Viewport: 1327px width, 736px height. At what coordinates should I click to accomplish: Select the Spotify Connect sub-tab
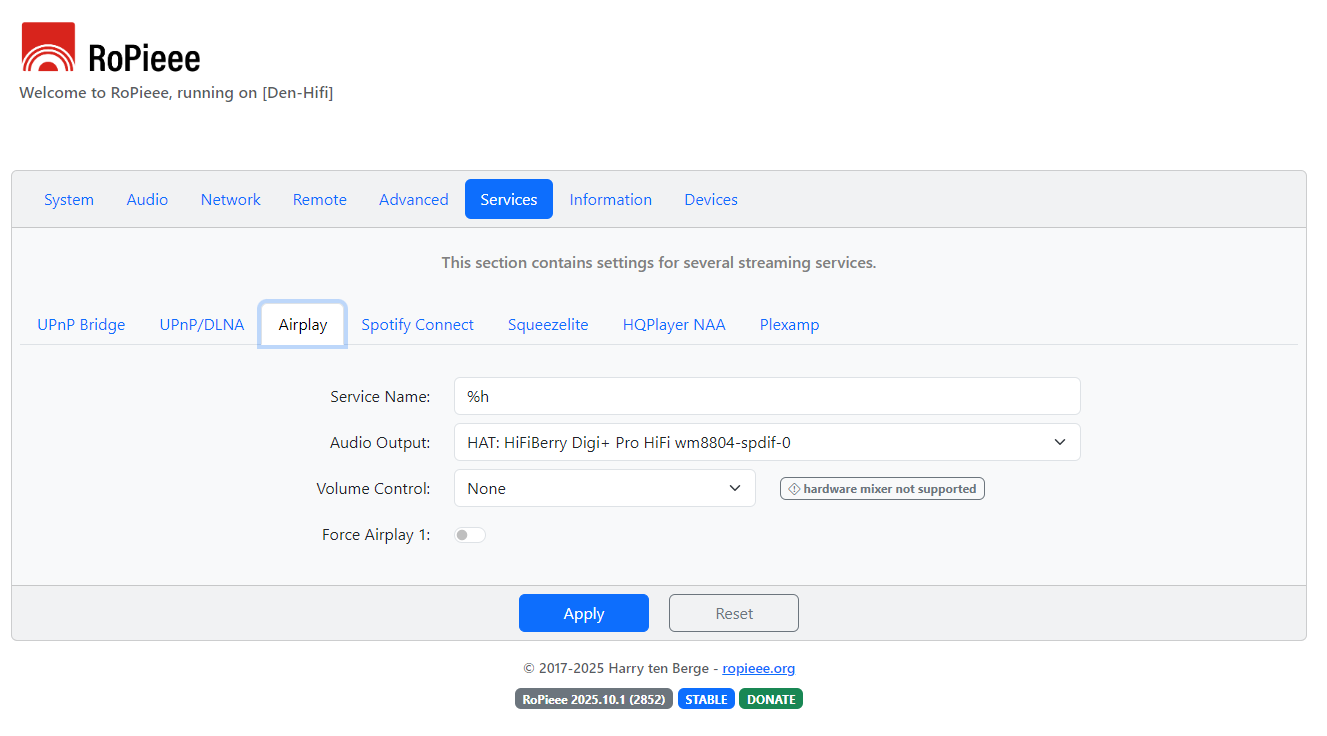(x=417, y=325)
